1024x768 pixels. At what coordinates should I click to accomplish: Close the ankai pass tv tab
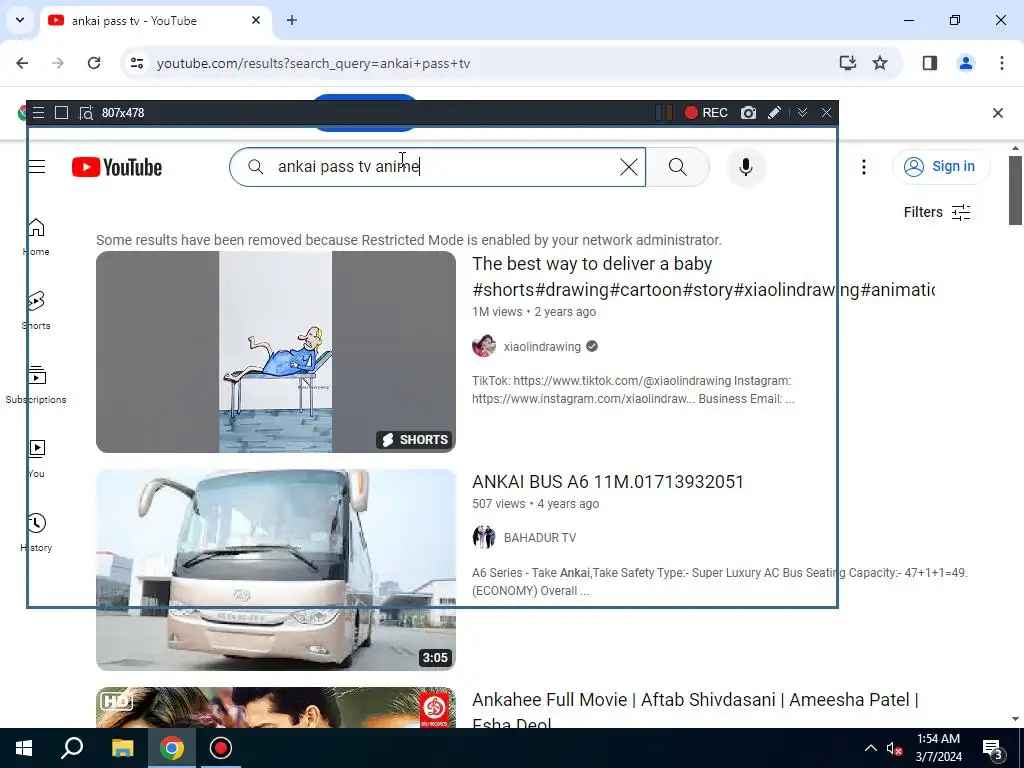(x=256, y=20)
